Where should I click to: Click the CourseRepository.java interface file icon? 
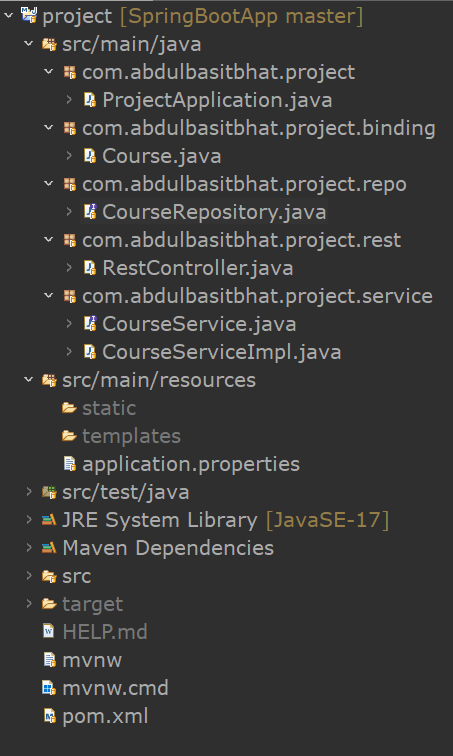(x=90, y=212)
